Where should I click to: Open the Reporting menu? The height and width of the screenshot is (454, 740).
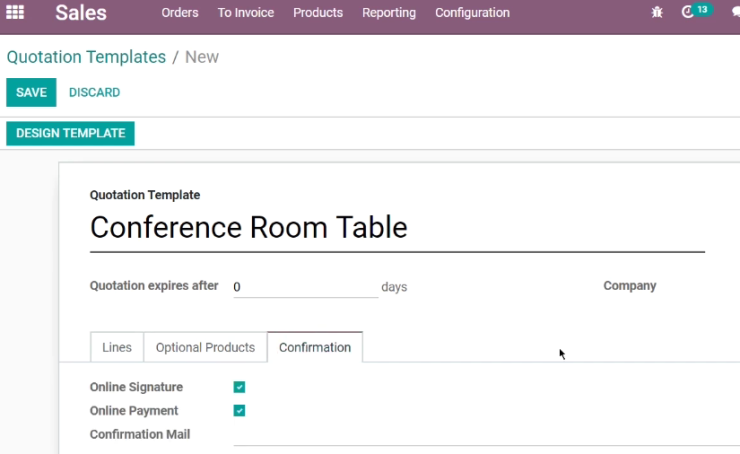[x=389, y=13]
